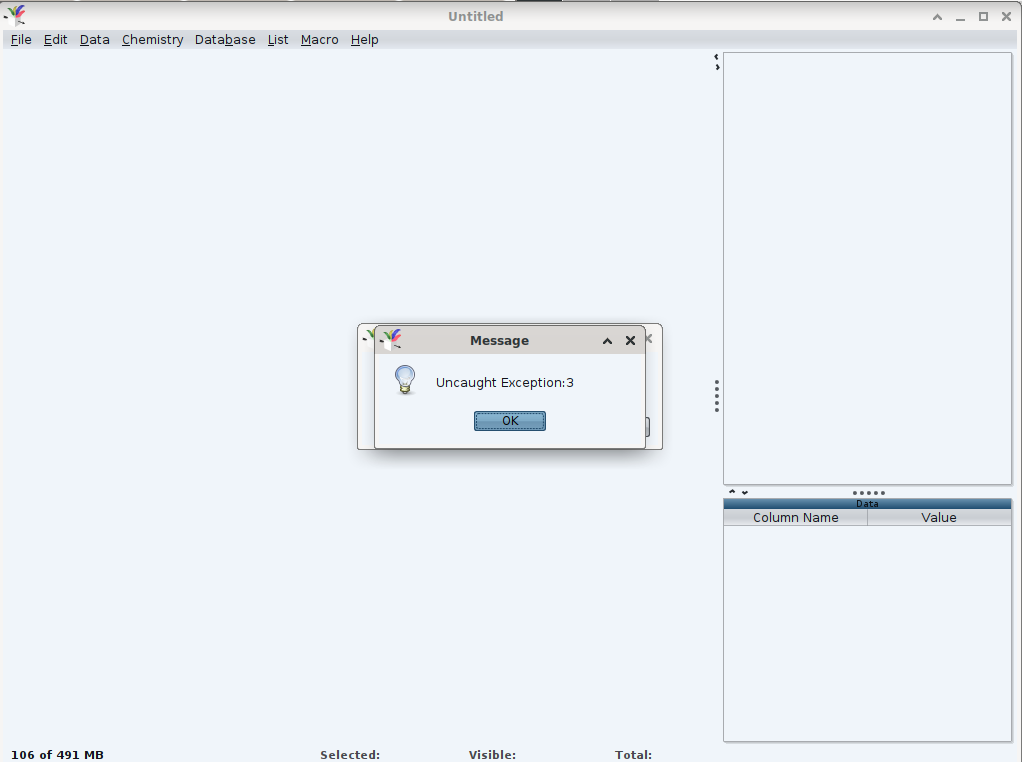Open the Database menu
The height and width of the screenshot is (762, 1022).
[225, 40]
